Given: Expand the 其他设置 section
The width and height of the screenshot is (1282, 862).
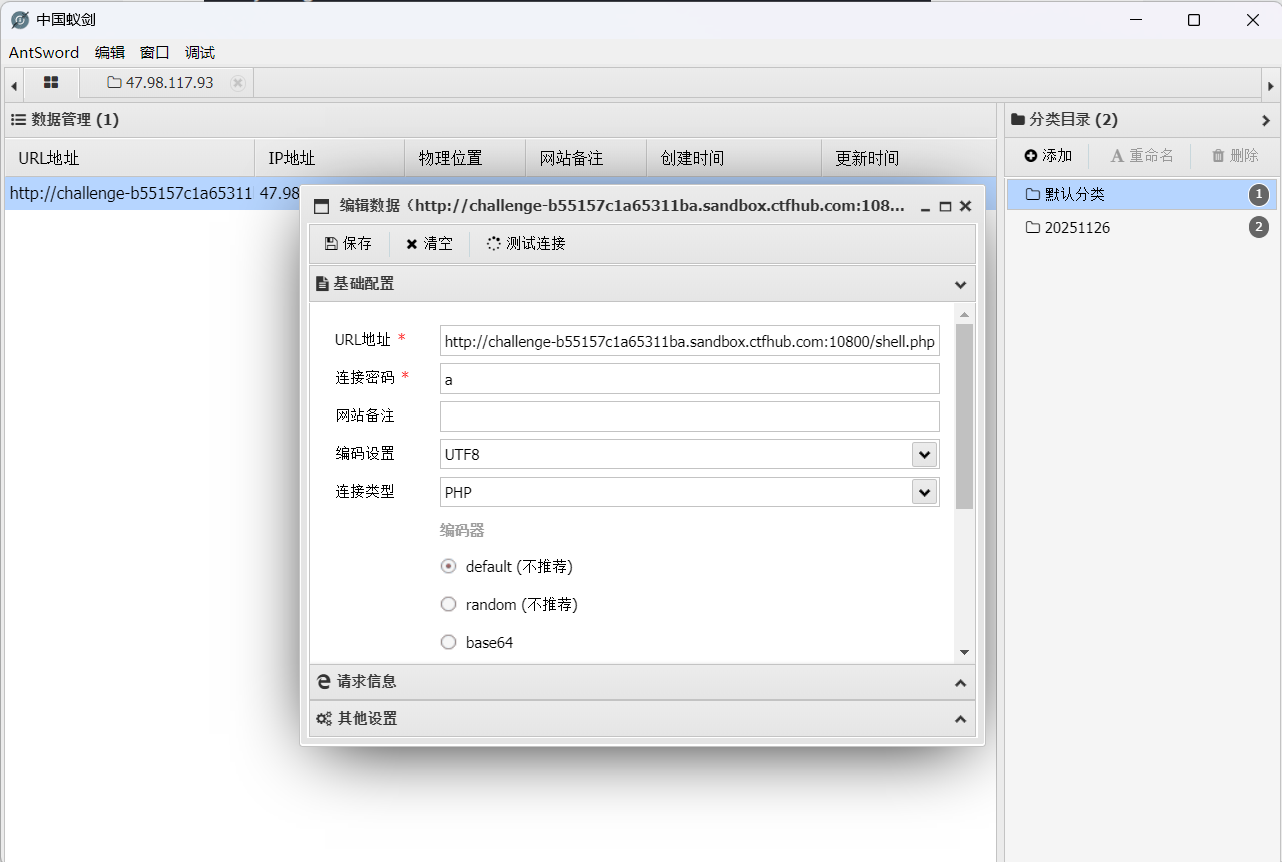Looking at the screenshot, I should pos(961,719).
